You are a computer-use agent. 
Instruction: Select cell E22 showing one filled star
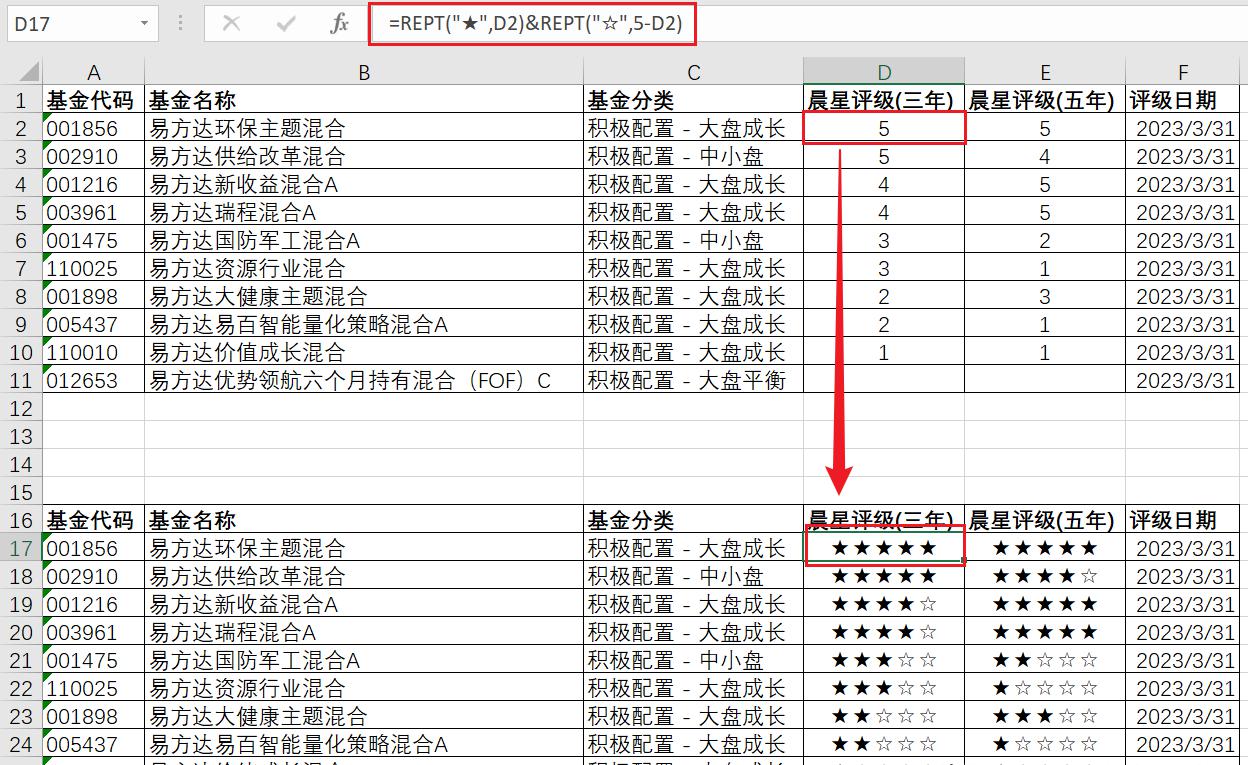tap(1045, 688)
